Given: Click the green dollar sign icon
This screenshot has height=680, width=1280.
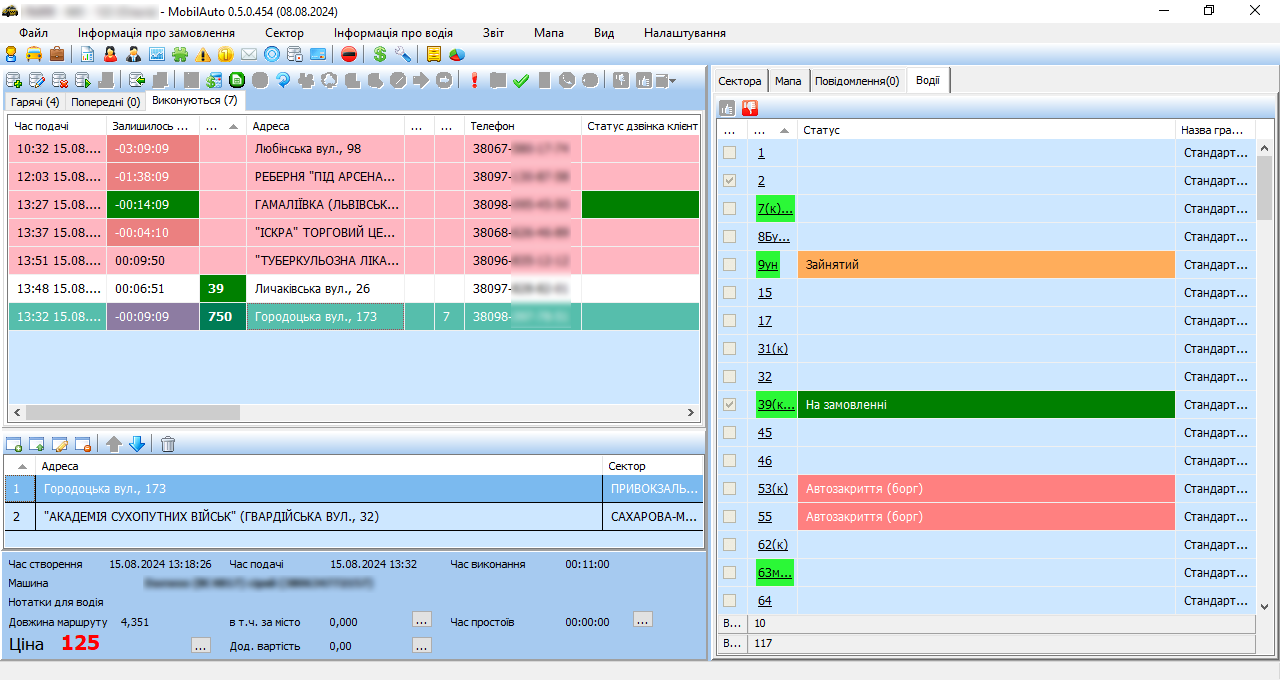Looking at the screenshot, I should 379,54.
